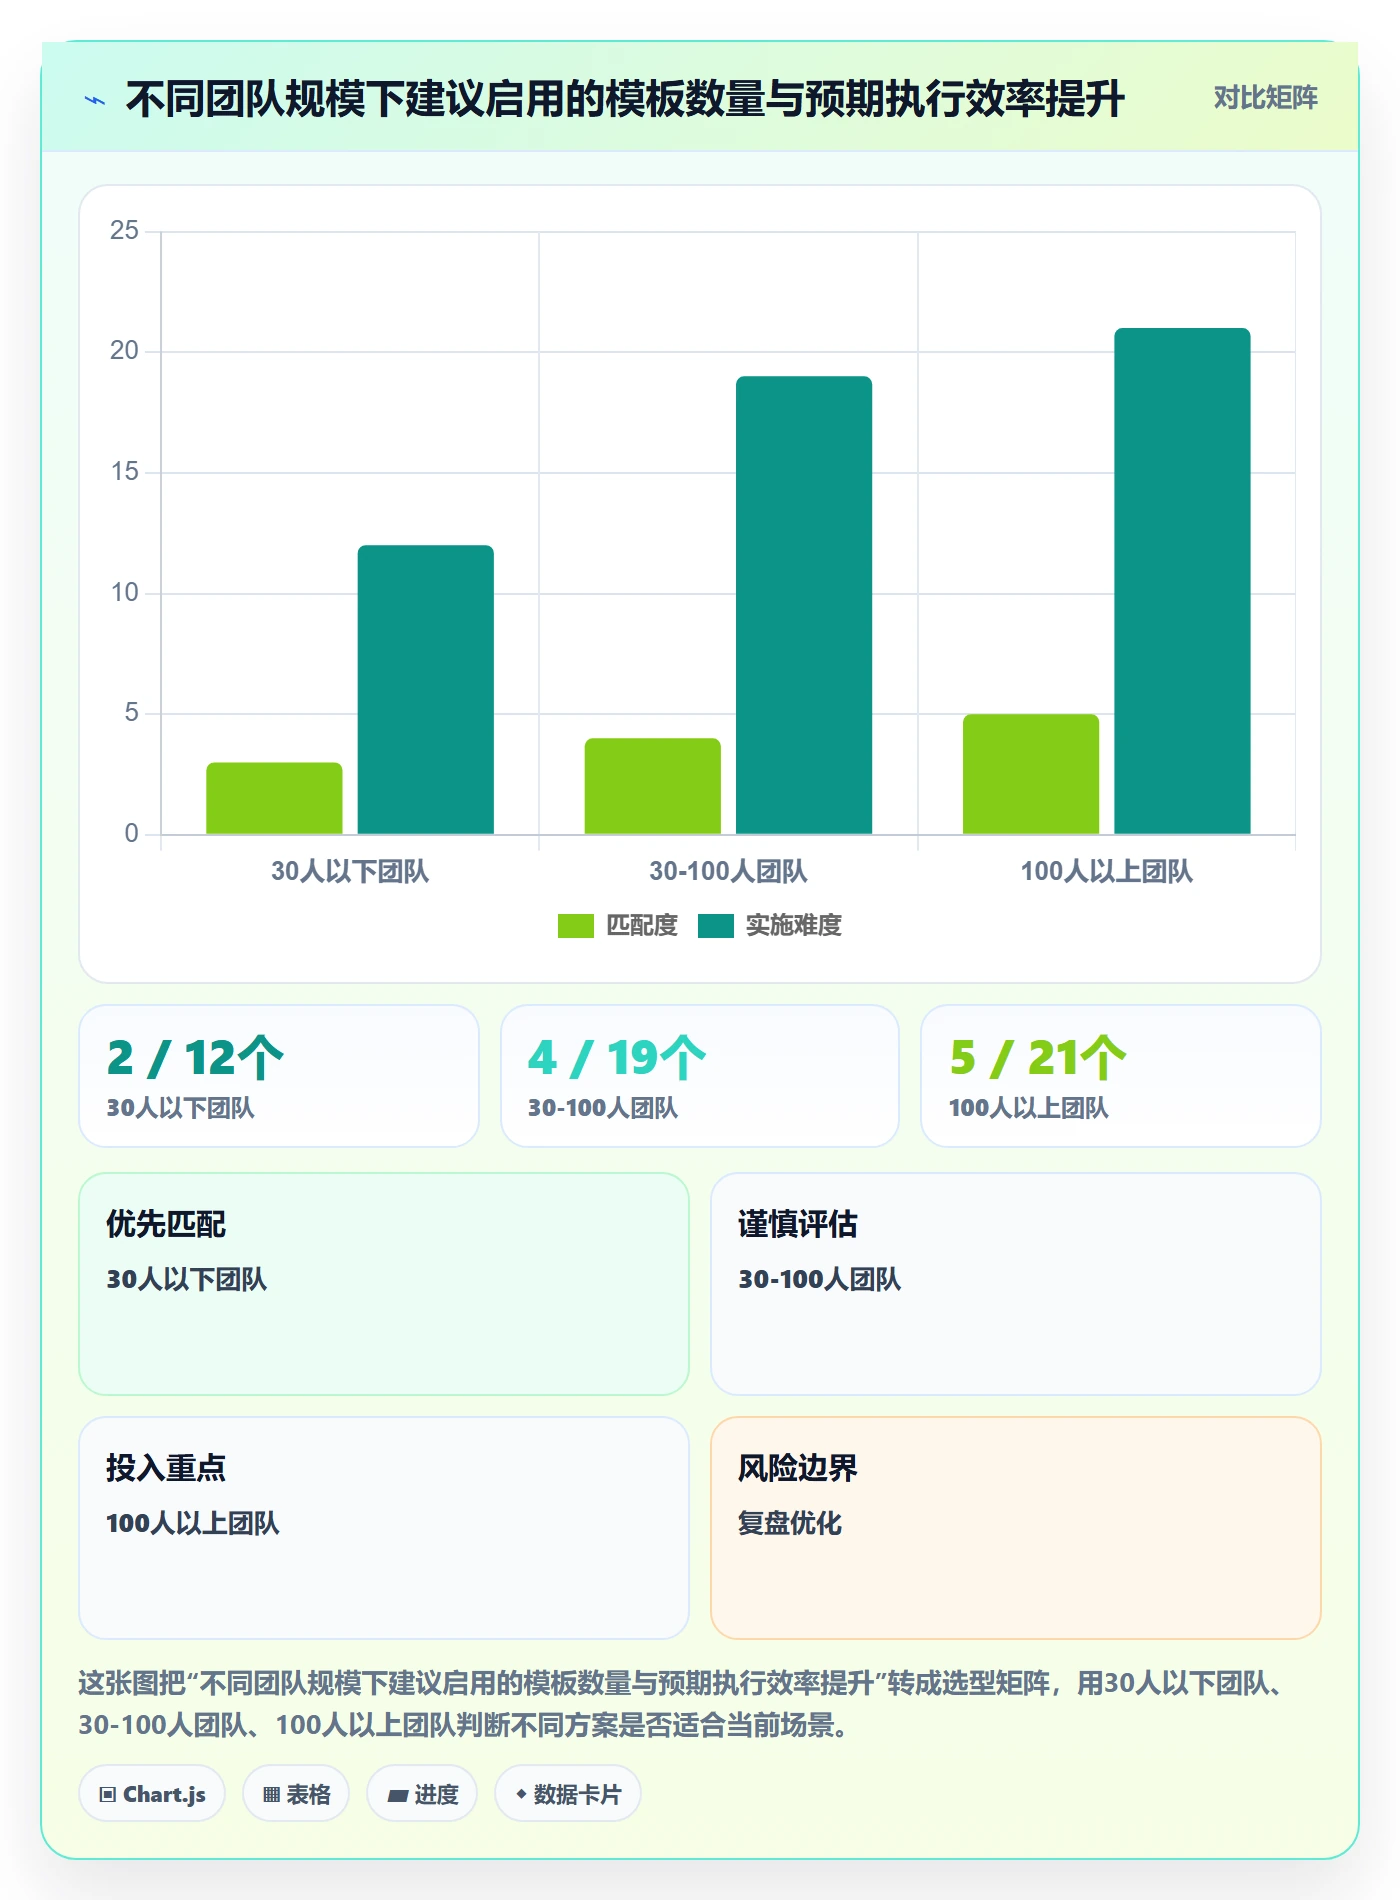Click the table grid icon in 表格 tag
The width and height of the screenshot is (1400, 1900).
click(271, 1795)
